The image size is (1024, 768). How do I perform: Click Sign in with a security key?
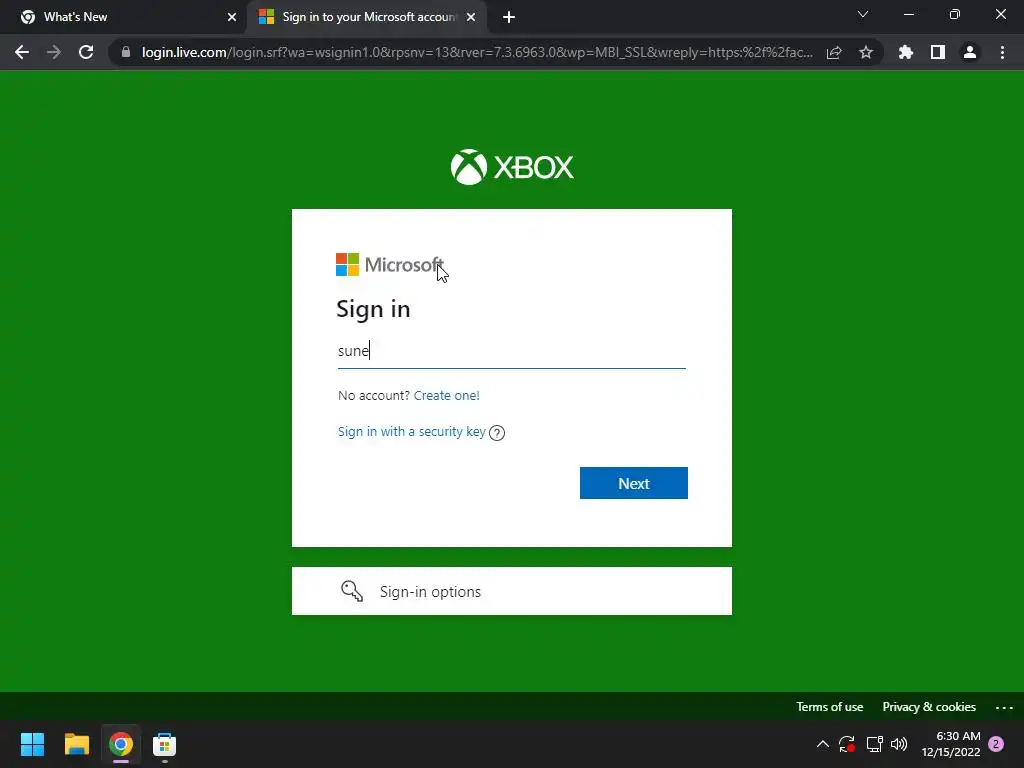[x=411, y=432]
